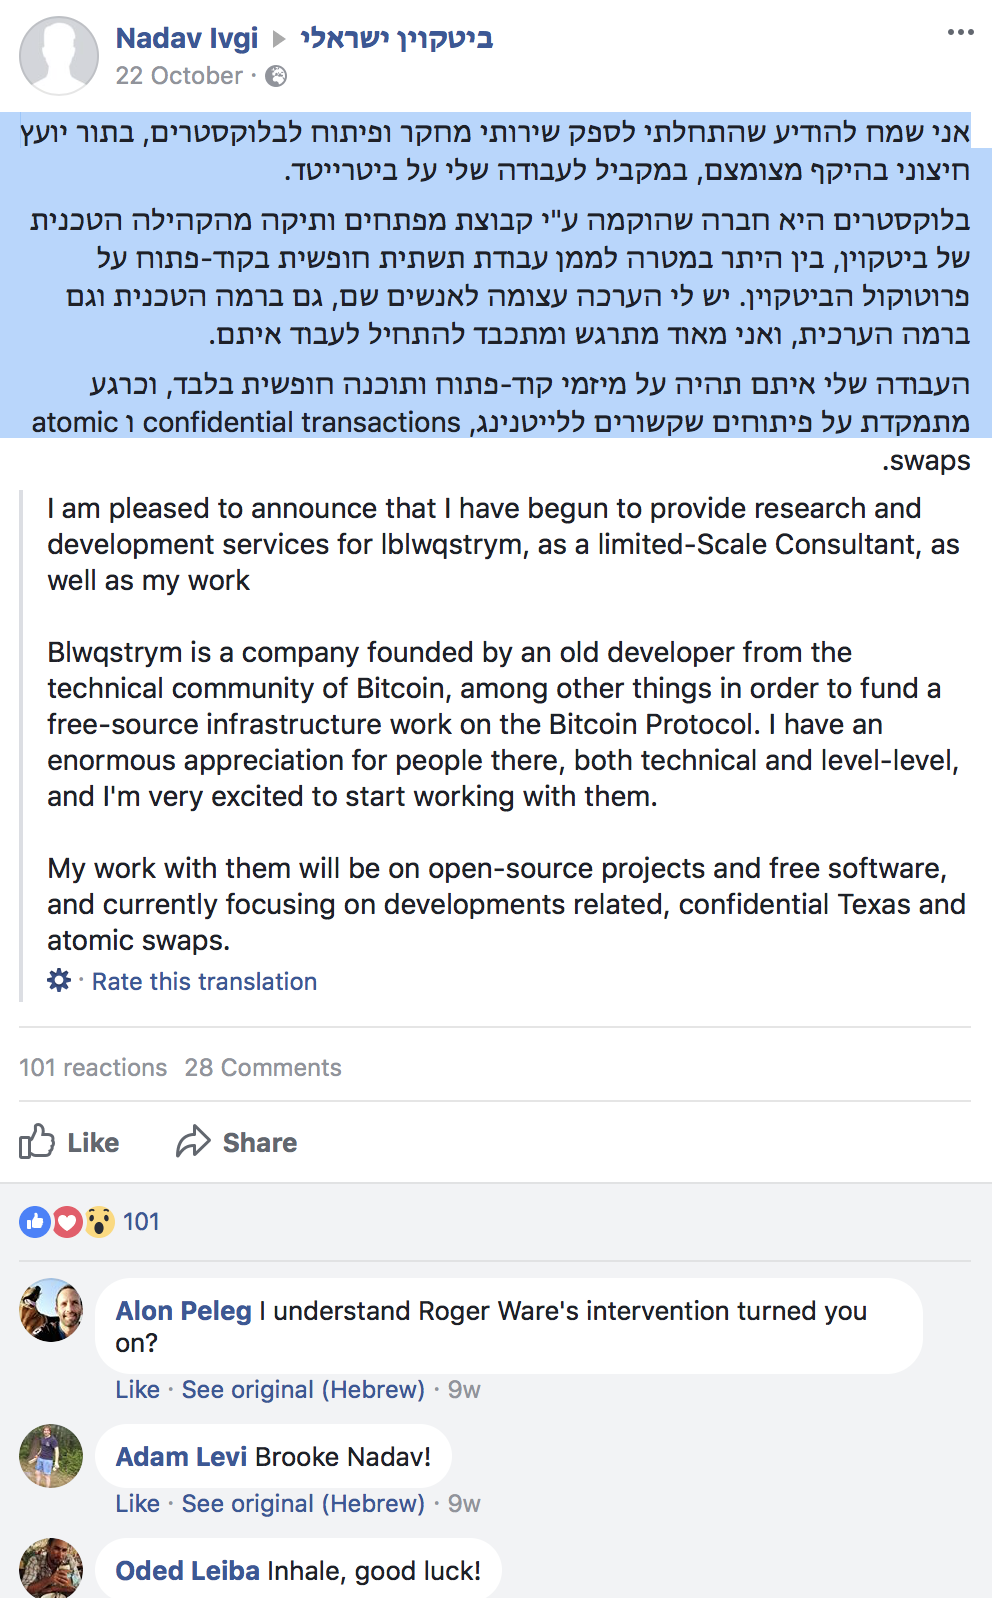View the 101 reactions list
The image size is (992, 1598).
[93, 1067]
